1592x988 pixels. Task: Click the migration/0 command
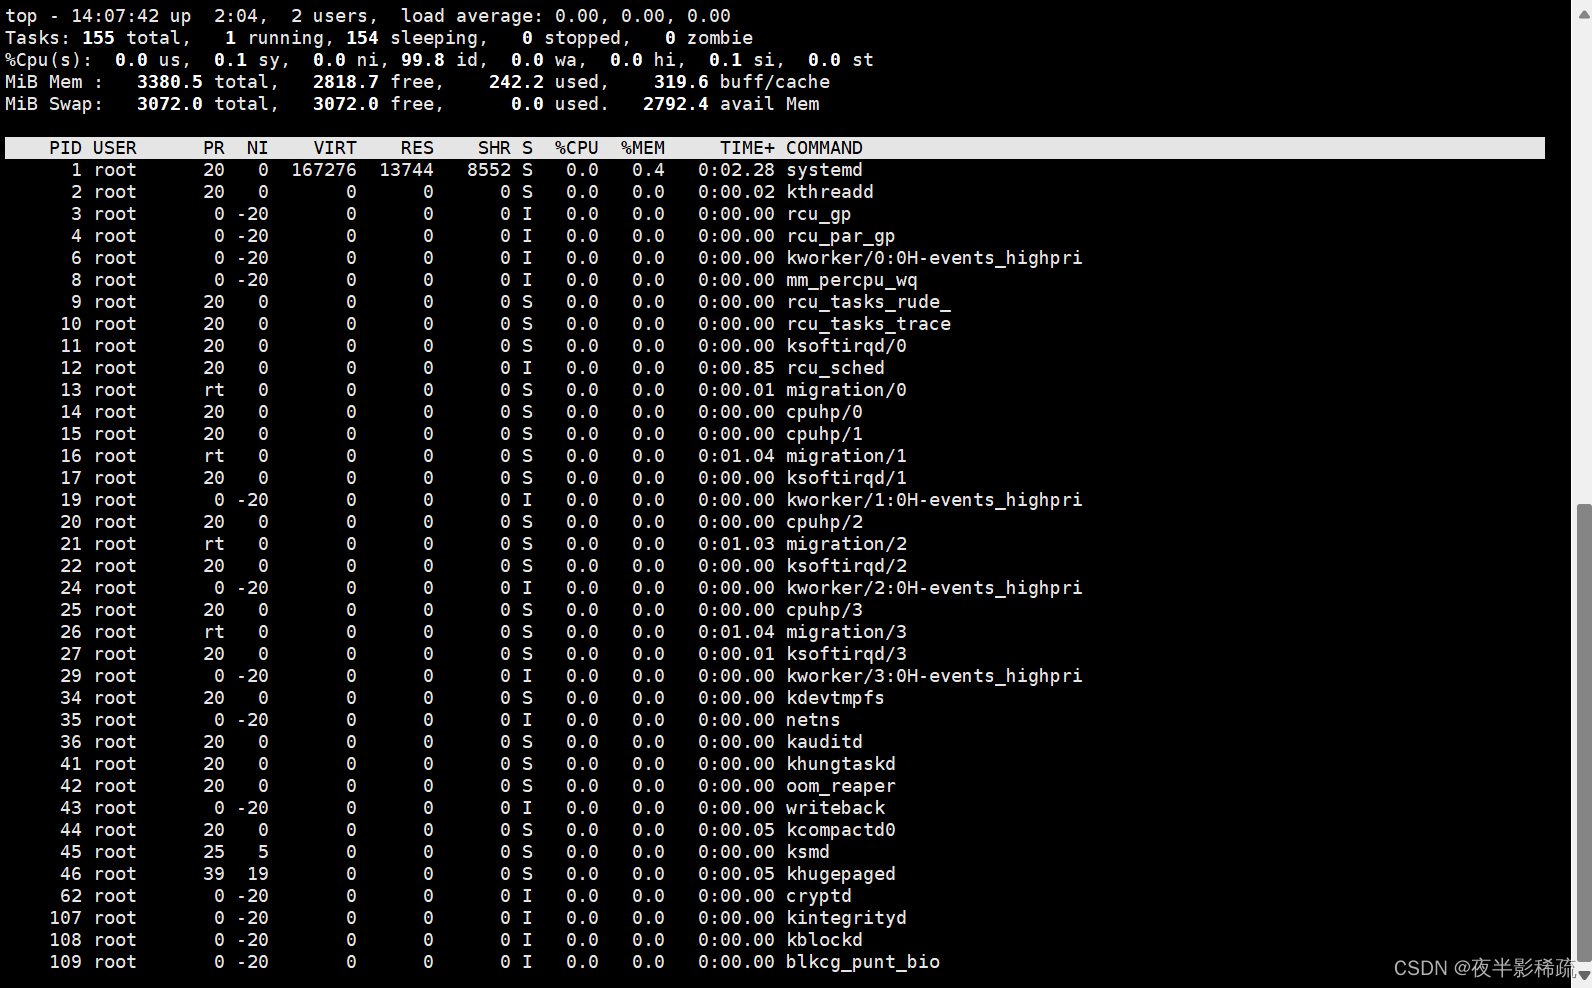coord(846,390)
